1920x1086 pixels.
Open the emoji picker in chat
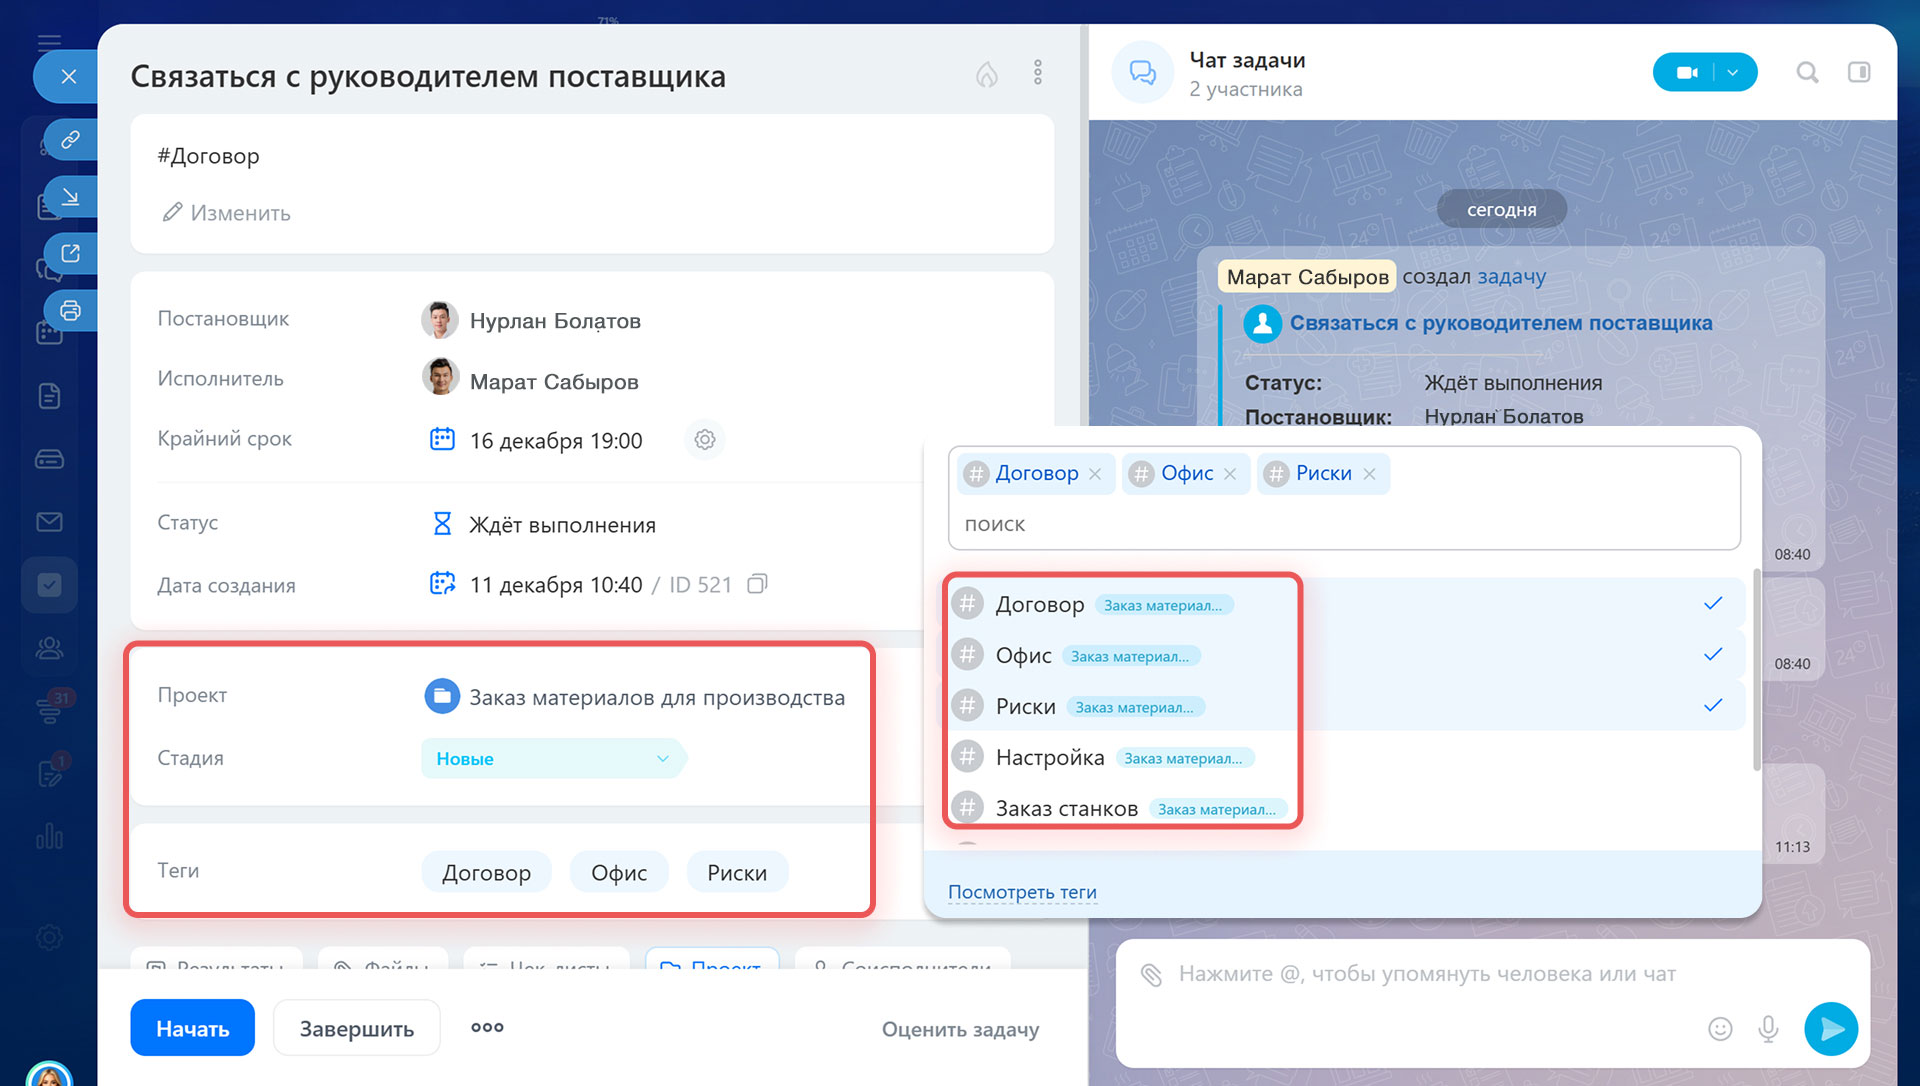[x=1719, y=1028]
